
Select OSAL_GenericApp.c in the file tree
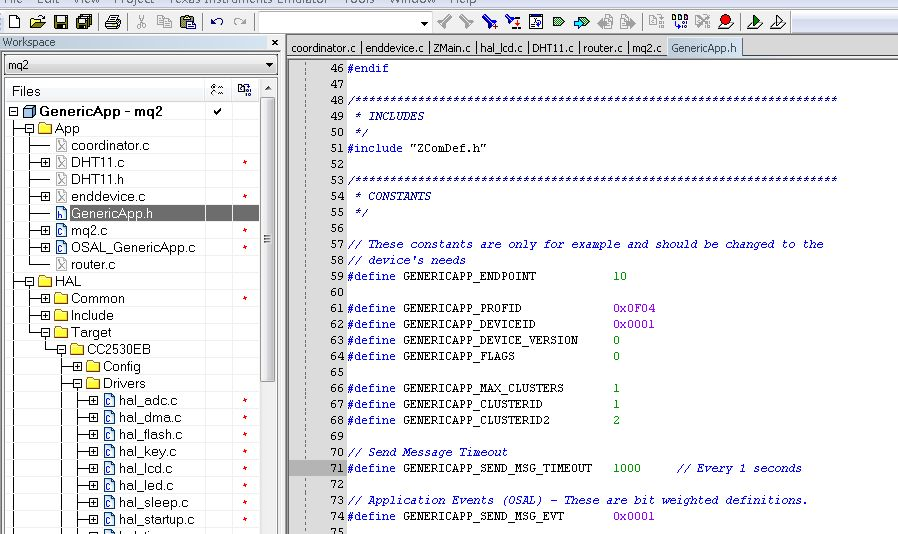click(132, 247)
